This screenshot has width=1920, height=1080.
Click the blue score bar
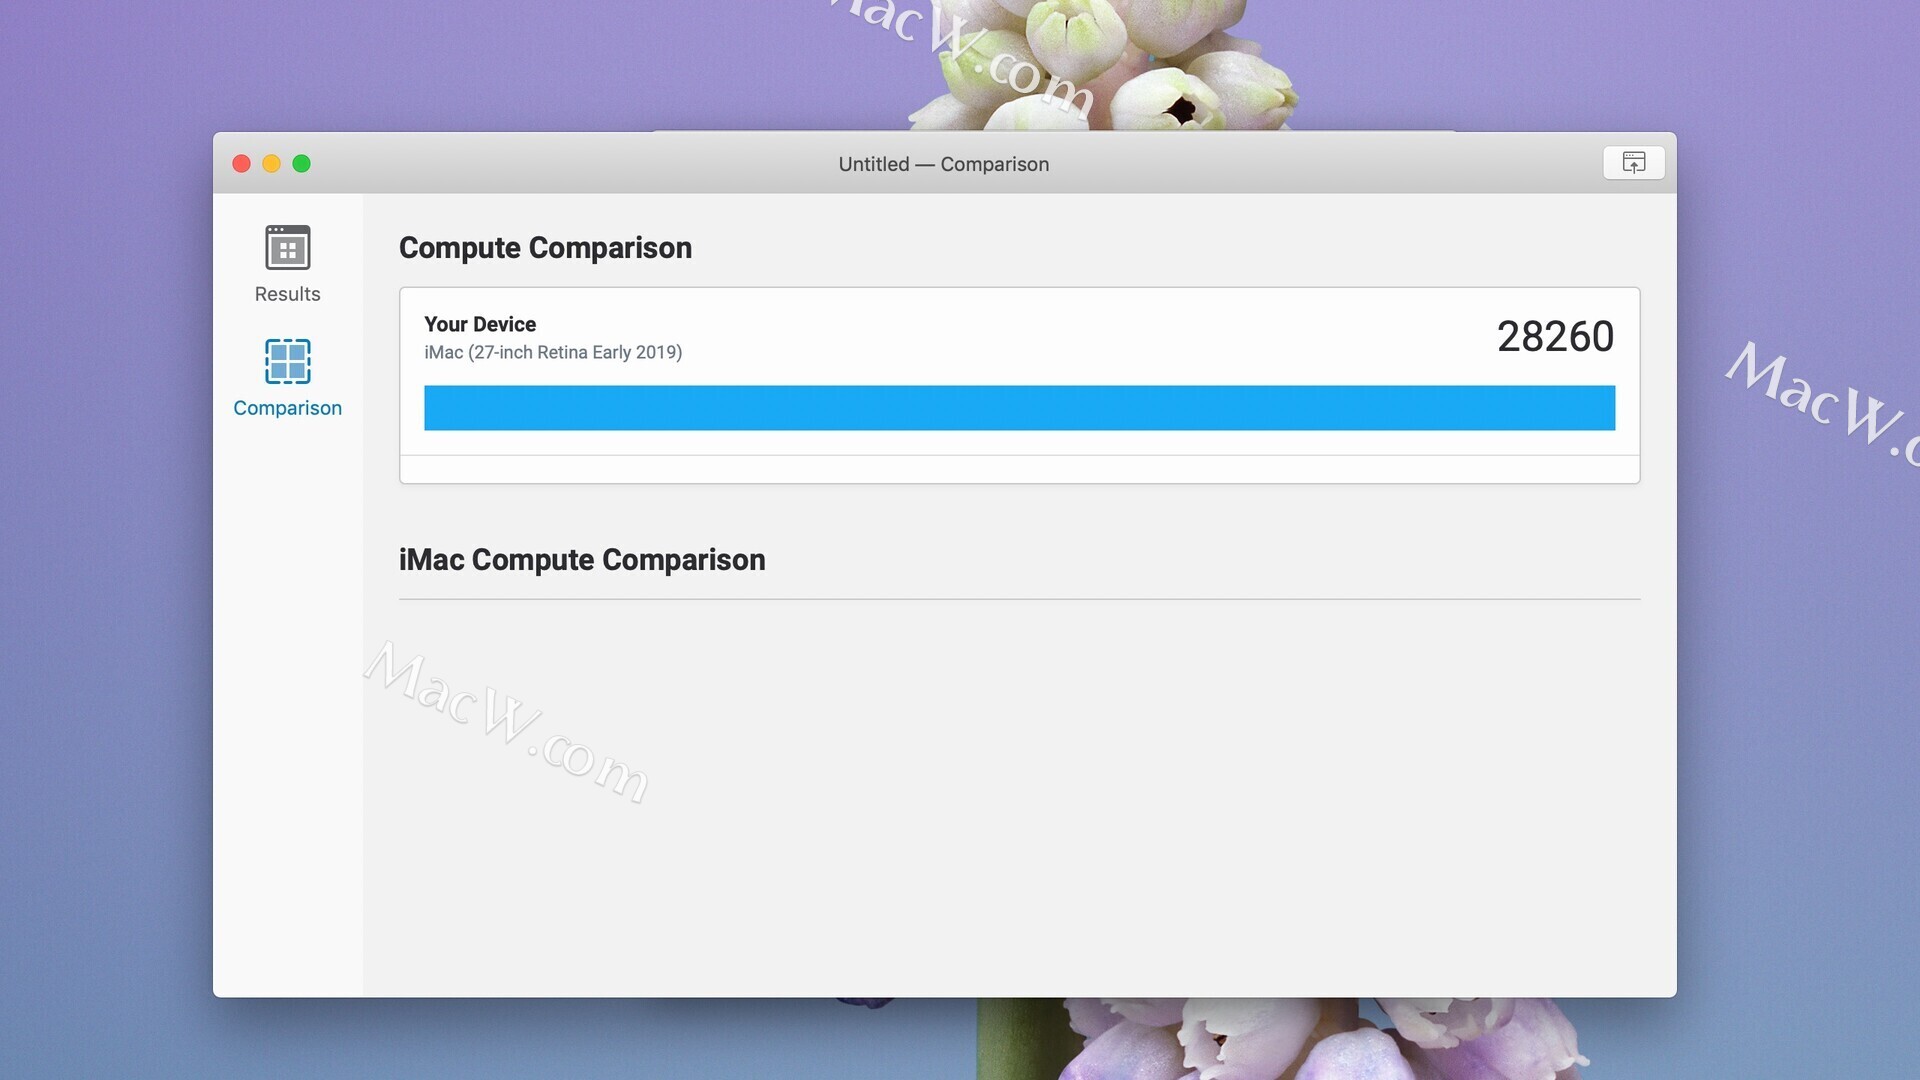[1019, 408]
